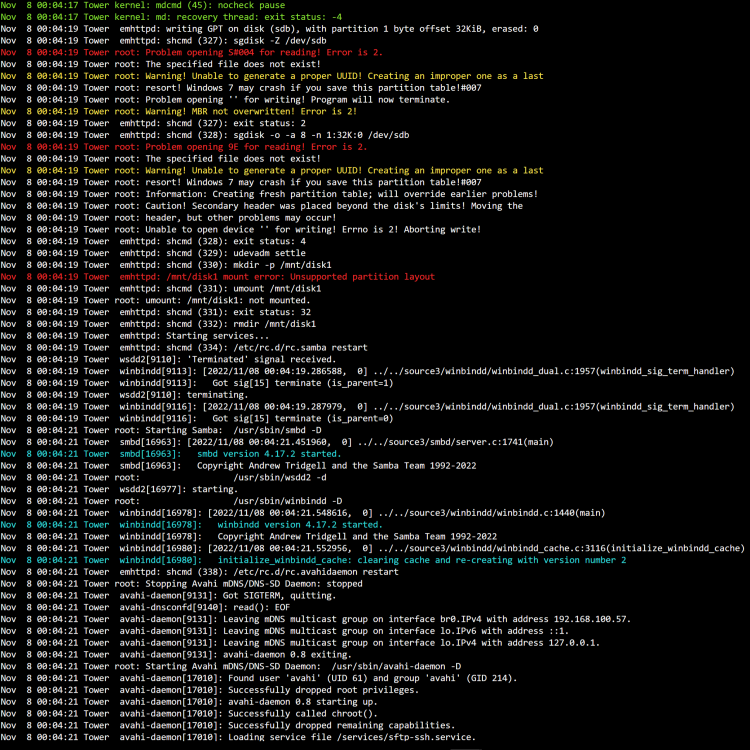Click "Found user 'avahi' (UID 61)" line
Image resolution: width=750 pixels, height=750 pixels.
pyautogui.click(x=259, y=678)
